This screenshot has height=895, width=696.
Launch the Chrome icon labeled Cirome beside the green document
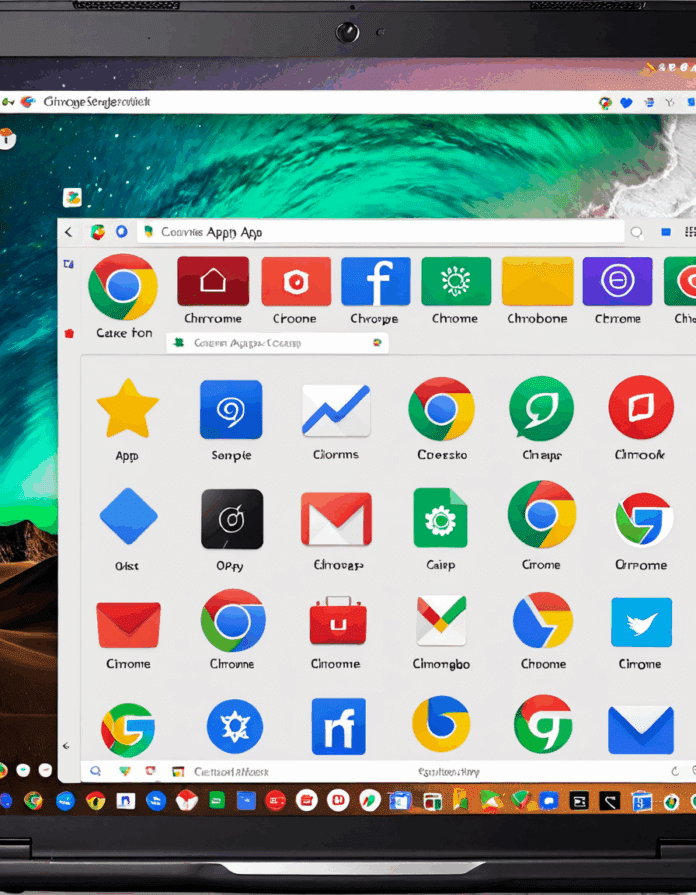pos(542,514)
